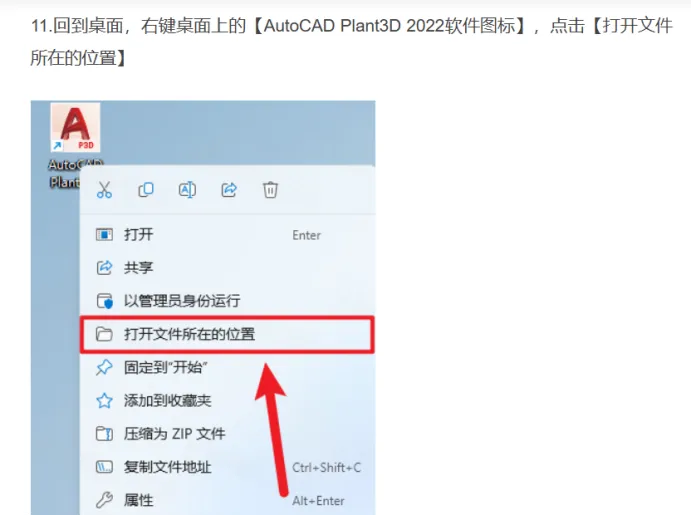This screenshot has width=692, height=516.
Task: Choose 添加到收藏夹 menu entry
Action: point(227,400)
